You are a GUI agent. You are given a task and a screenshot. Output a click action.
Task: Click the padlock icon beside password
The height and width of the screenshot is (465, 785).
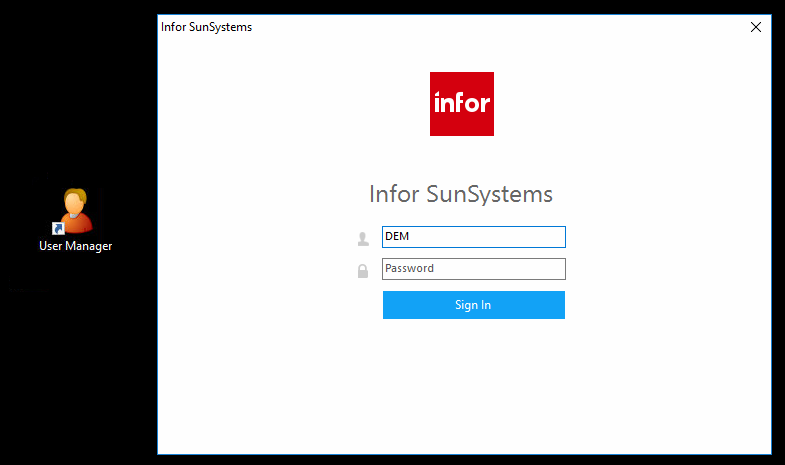click(x=362, y=271)
